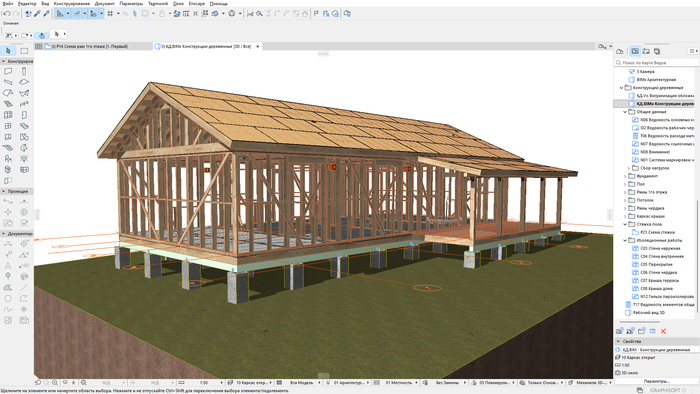Close the КД.BIMx Конструкции деревянные tab
The image size is (700, 394).
258,46
